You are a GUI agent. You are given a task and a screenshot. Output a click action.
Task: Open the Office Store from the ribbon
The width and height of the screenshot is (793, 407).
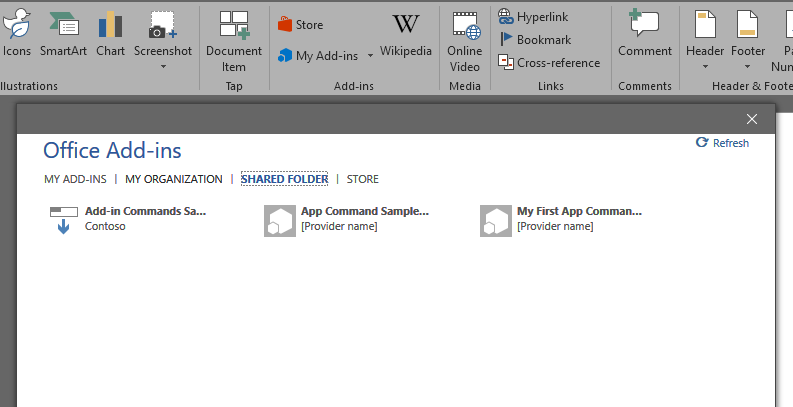click(300, 24)
